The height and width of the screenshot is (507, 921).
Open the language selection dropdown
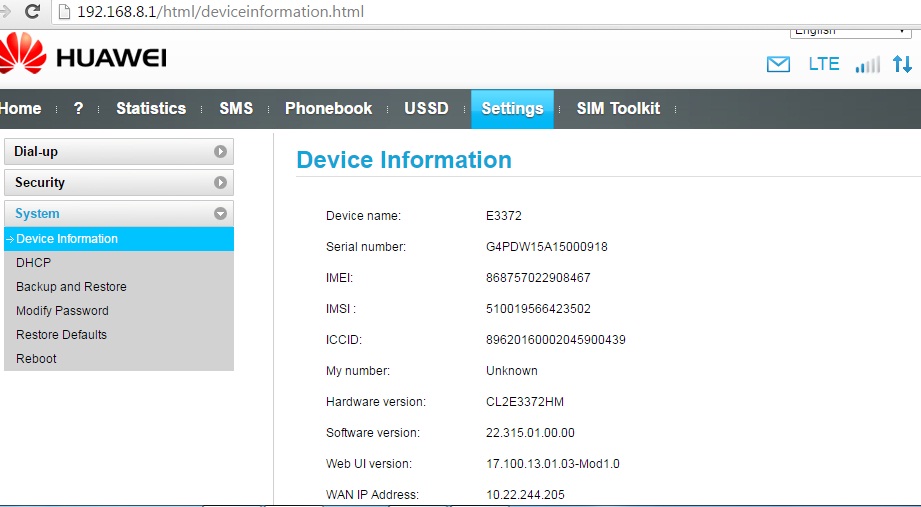850,32
